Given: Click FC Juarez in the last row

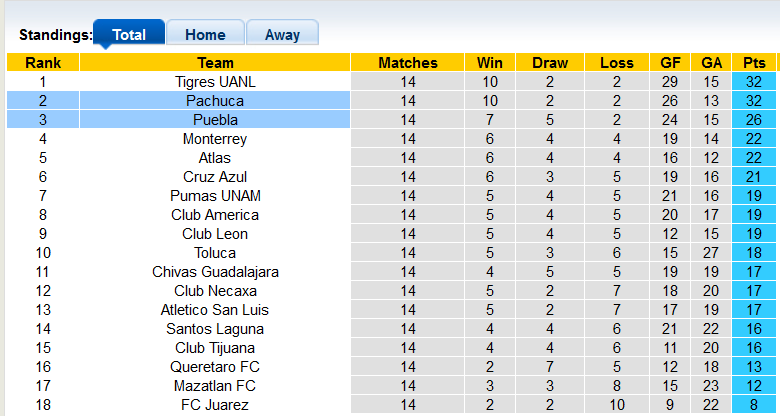Looking at the screenshot, I should coord(215,405).
